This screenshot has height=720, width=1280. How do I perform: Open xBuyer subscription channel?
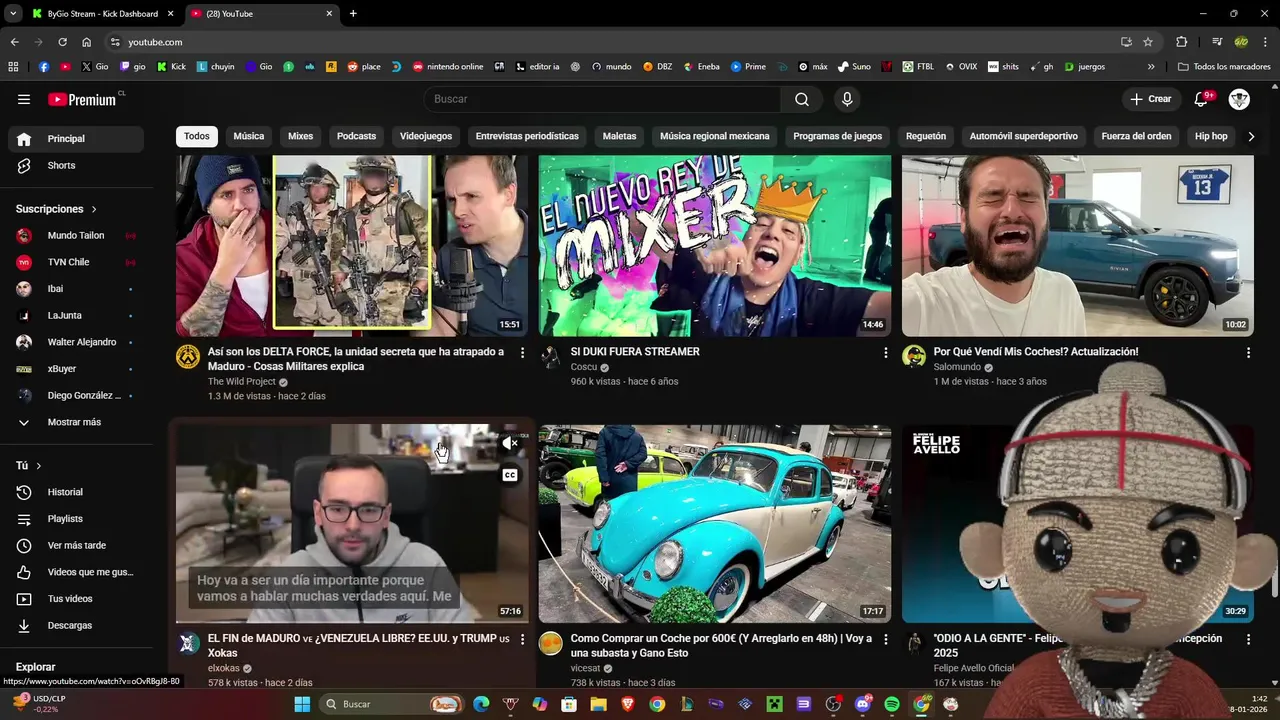(76, 369)
